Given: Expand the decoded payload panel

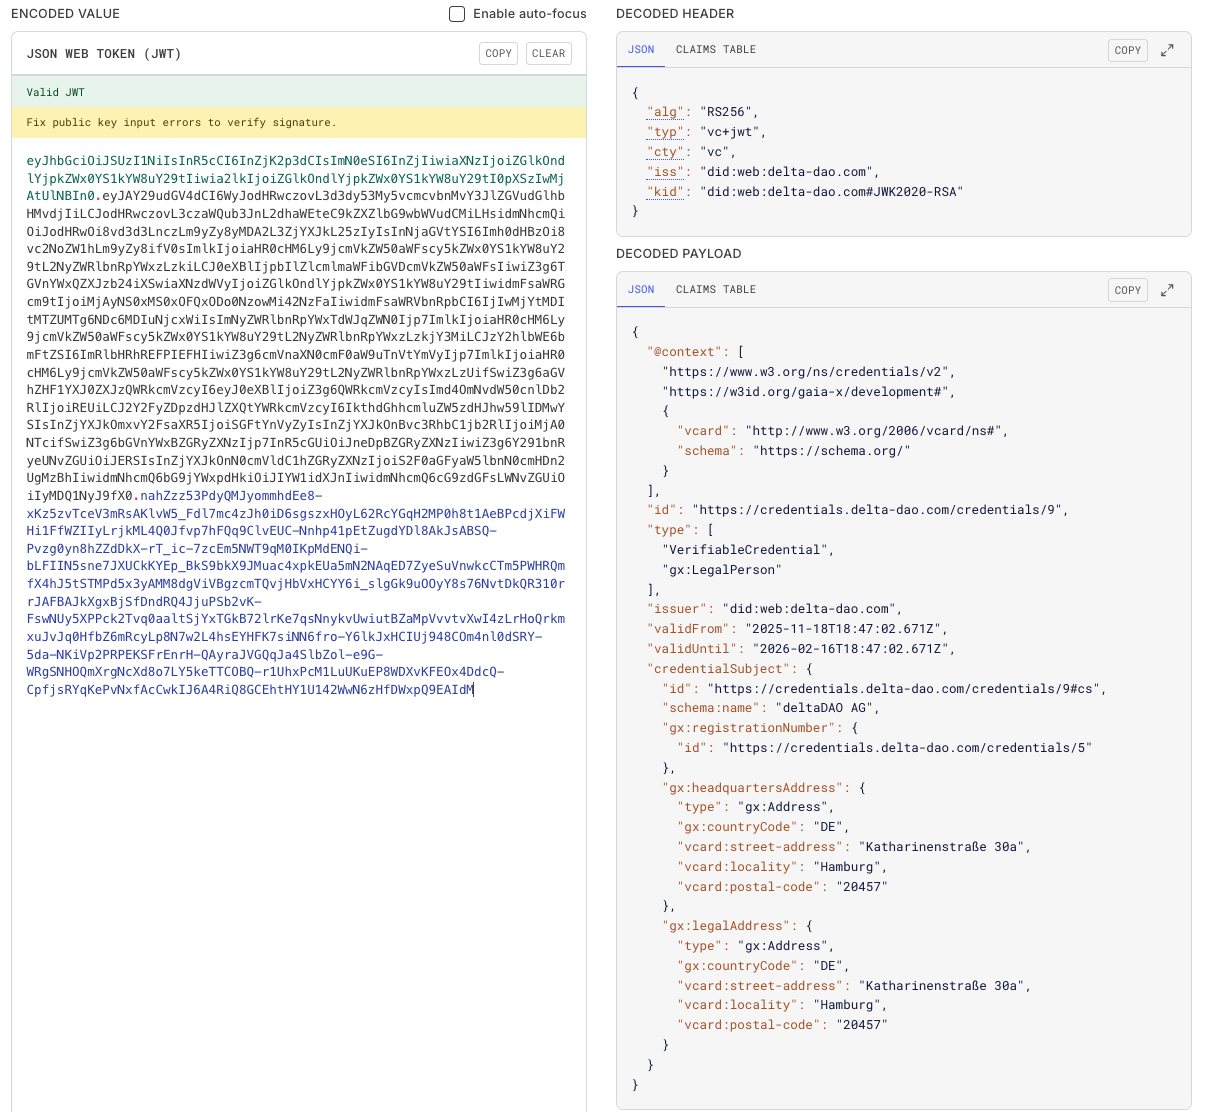Looking at the screenshot, I should point(1167,290).
